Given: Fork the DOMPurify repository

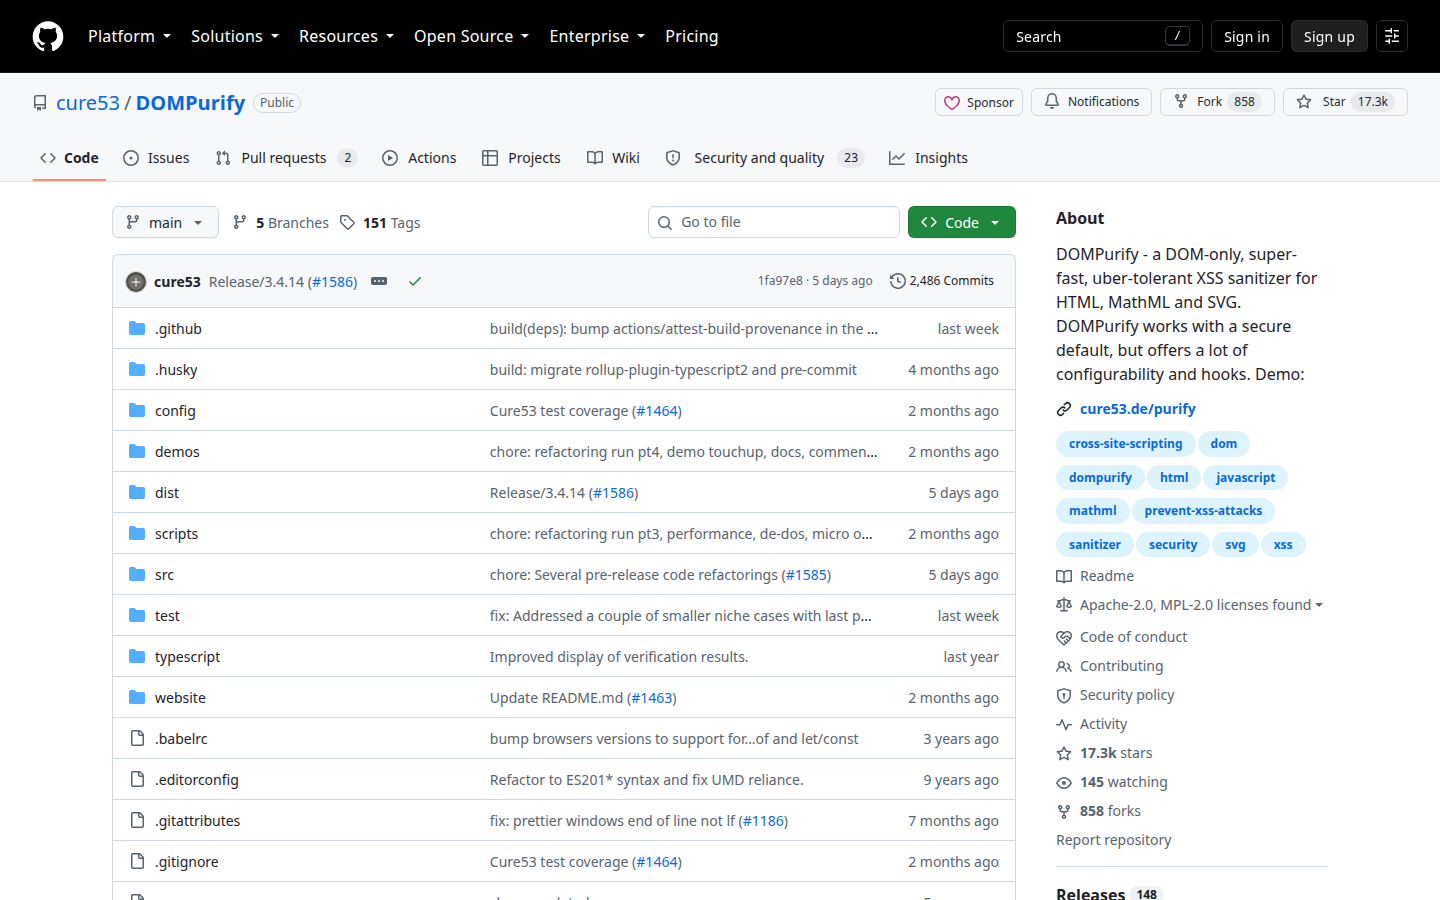Looking at the screenshot, I should pos(1217,102).
